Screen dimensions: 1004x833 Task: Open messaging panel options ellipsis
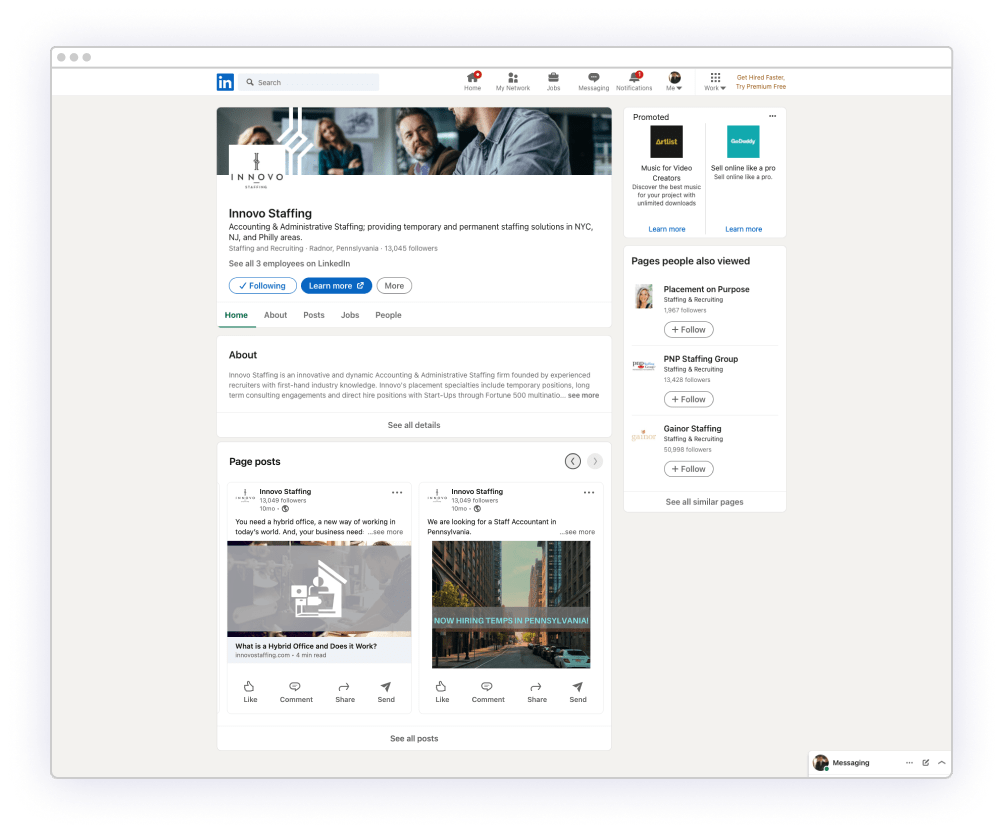click(909, 763)
